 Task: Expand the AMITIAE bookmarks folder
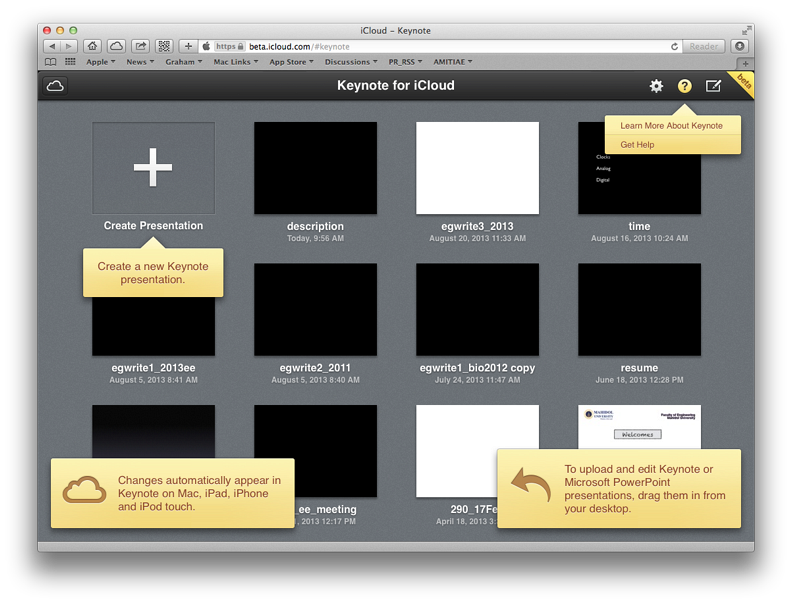(453, 62)
